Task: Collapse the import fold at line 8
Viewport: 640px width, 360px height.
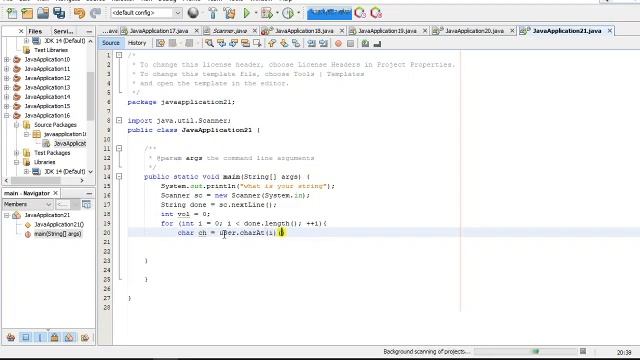Action: (119, 120)
